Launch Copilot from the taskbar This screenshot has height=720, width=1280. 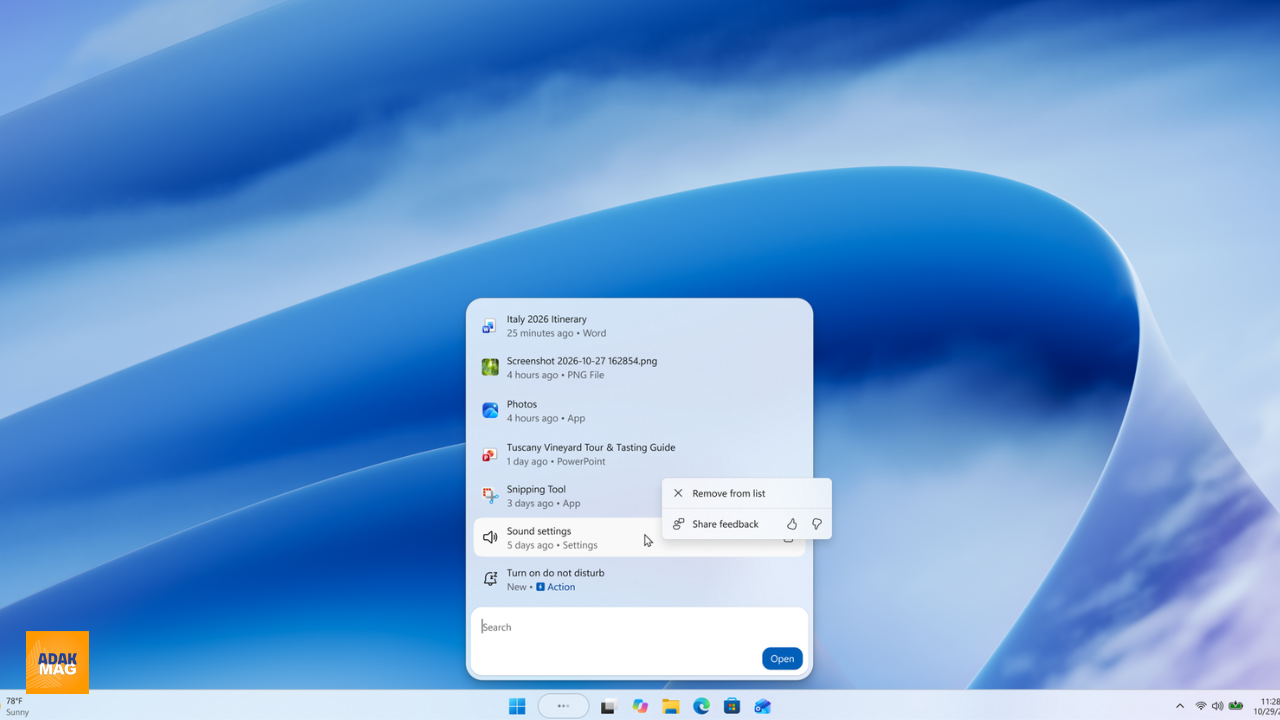[640, 706]
